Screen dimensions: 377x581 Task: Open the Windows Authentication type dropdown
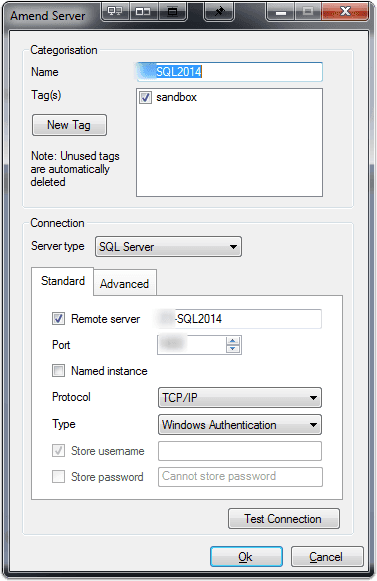(240, 425)
